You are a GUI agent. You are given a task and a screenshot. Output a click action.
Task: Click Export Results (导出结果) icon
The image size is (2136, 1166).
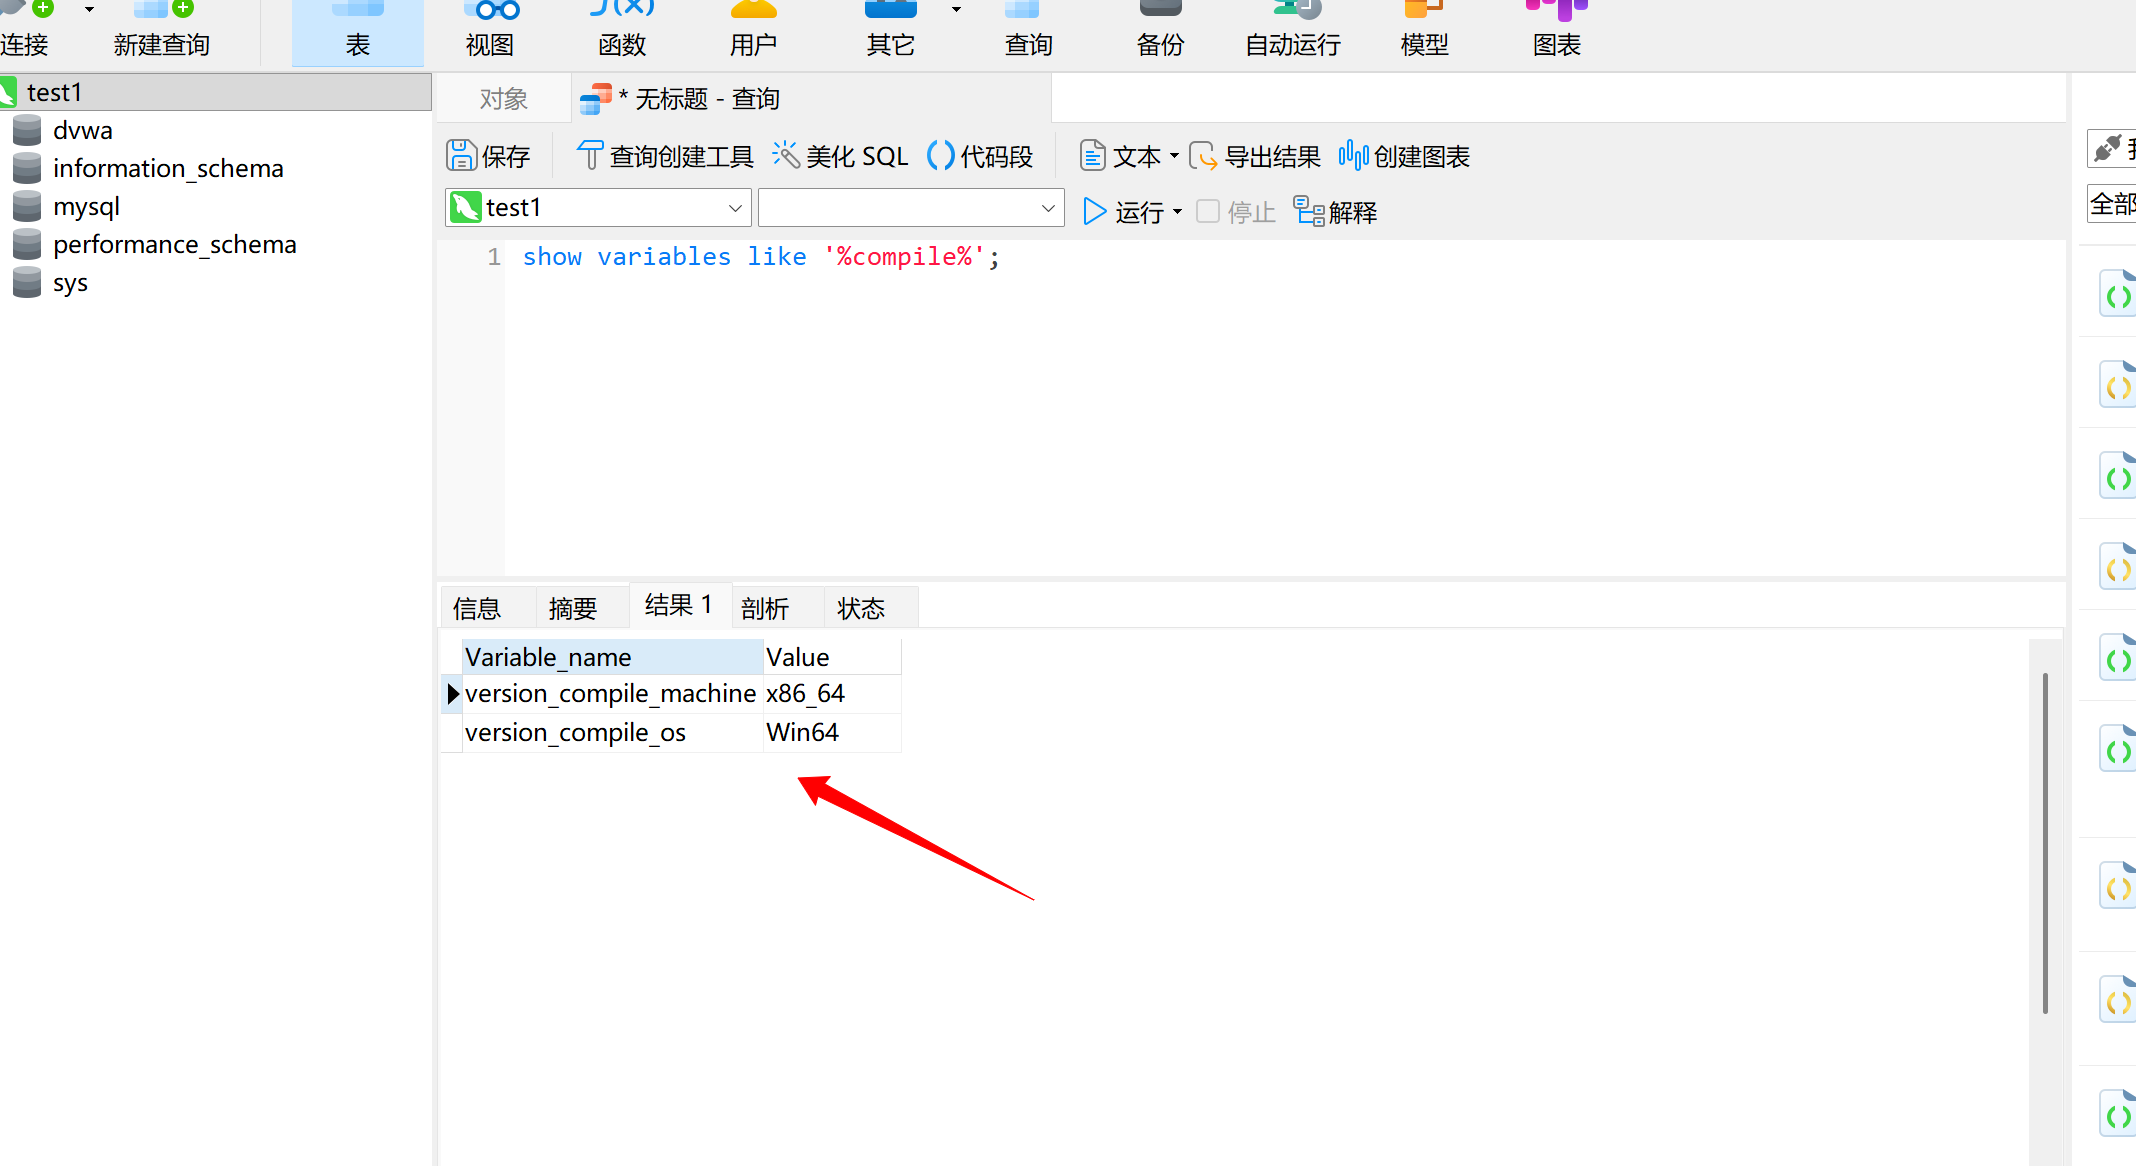(x=1203, y=156)
